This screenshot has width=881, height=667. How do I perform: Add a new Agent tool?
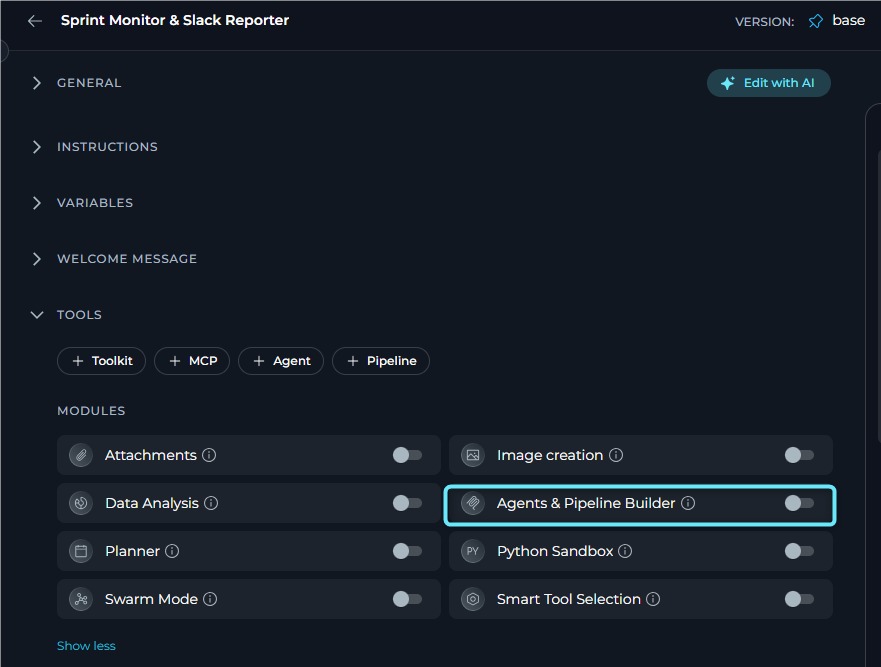tap(281, 361)
